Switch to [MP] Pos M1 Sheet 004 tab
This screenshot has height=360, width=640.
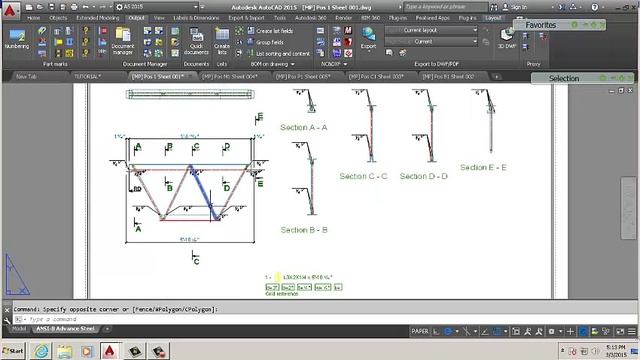[x=229, y=76]
